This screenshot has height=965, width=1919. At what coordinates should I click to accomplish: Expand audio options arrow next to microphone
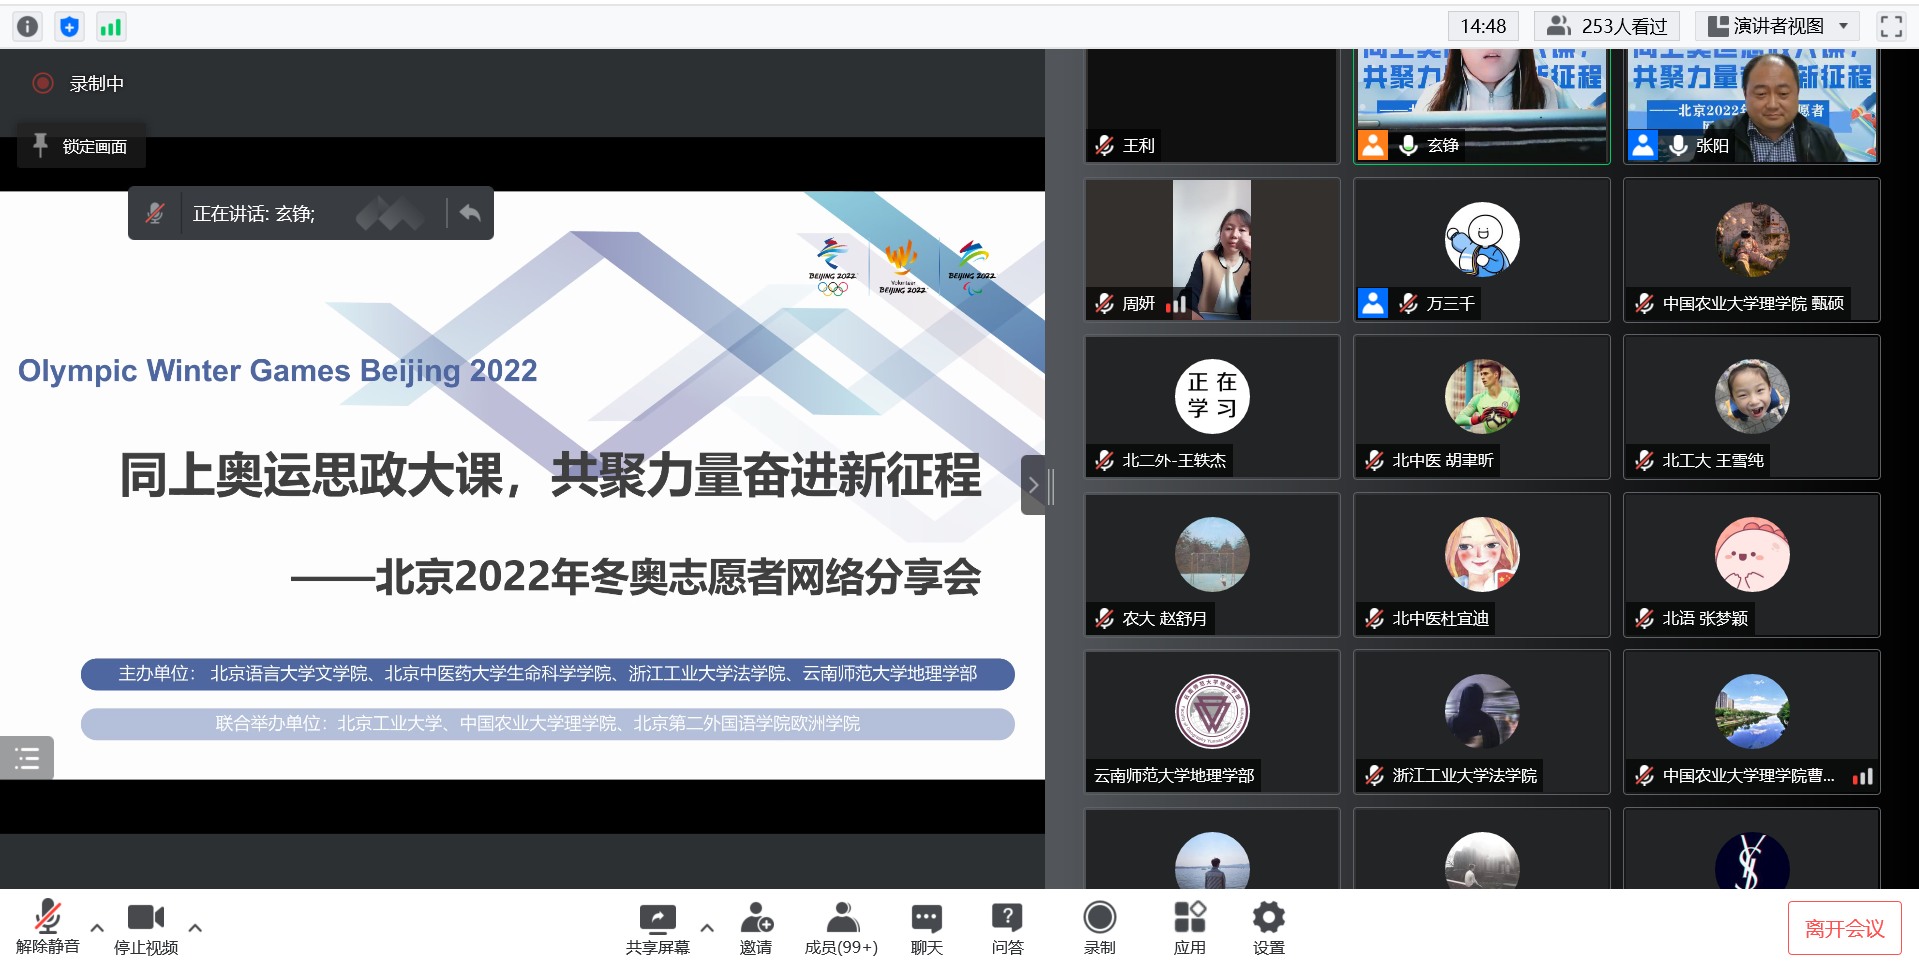(x=97, y=928)
